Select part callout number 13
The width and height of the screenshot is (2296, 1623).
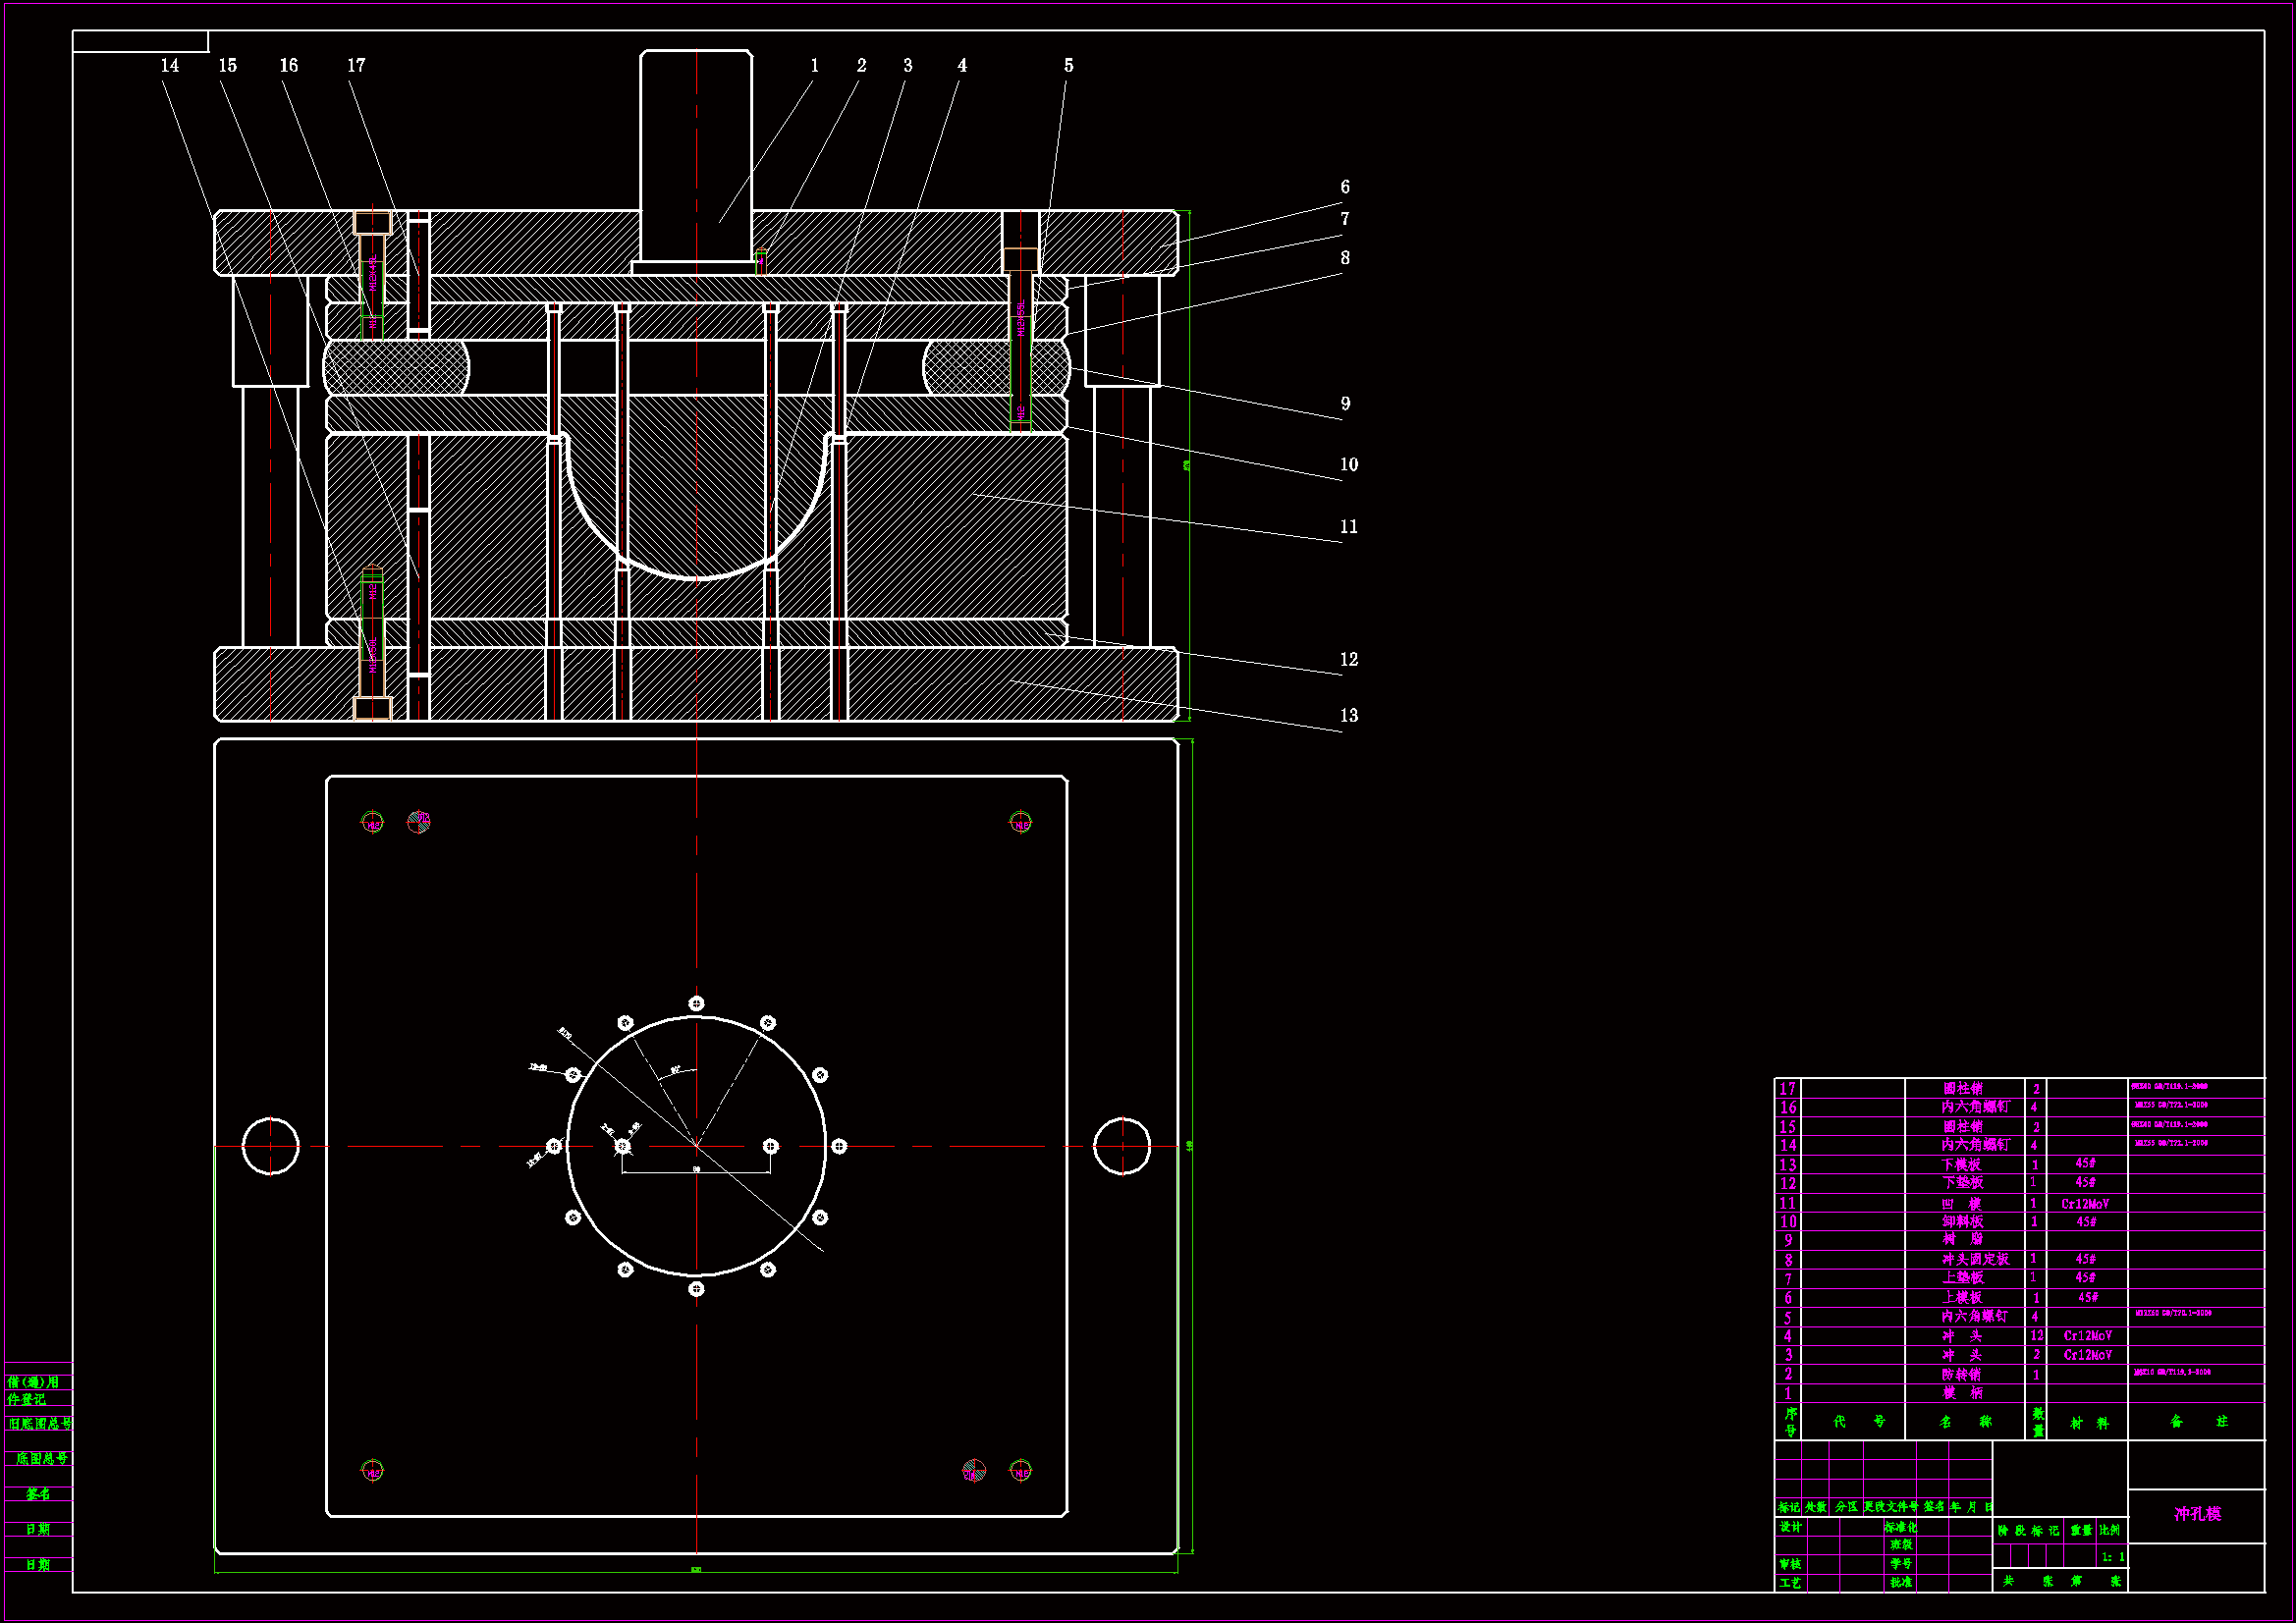(1348, 716)
